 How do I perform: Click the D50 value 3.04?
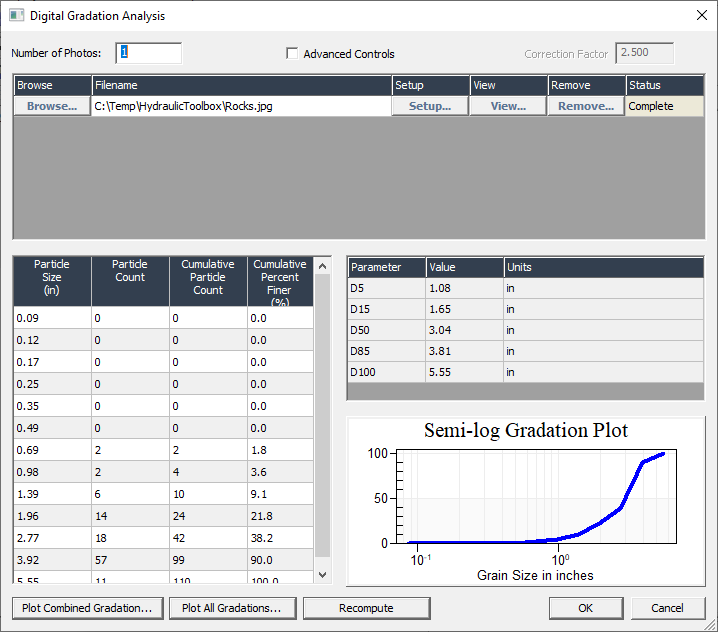[x=464, y=330]
